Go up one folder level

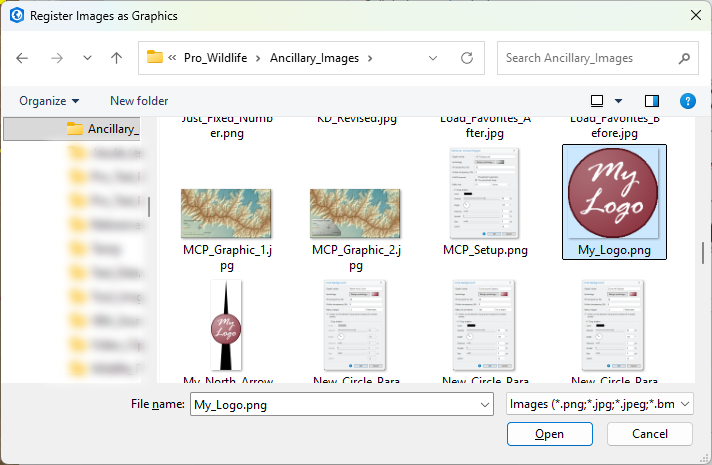117,58
